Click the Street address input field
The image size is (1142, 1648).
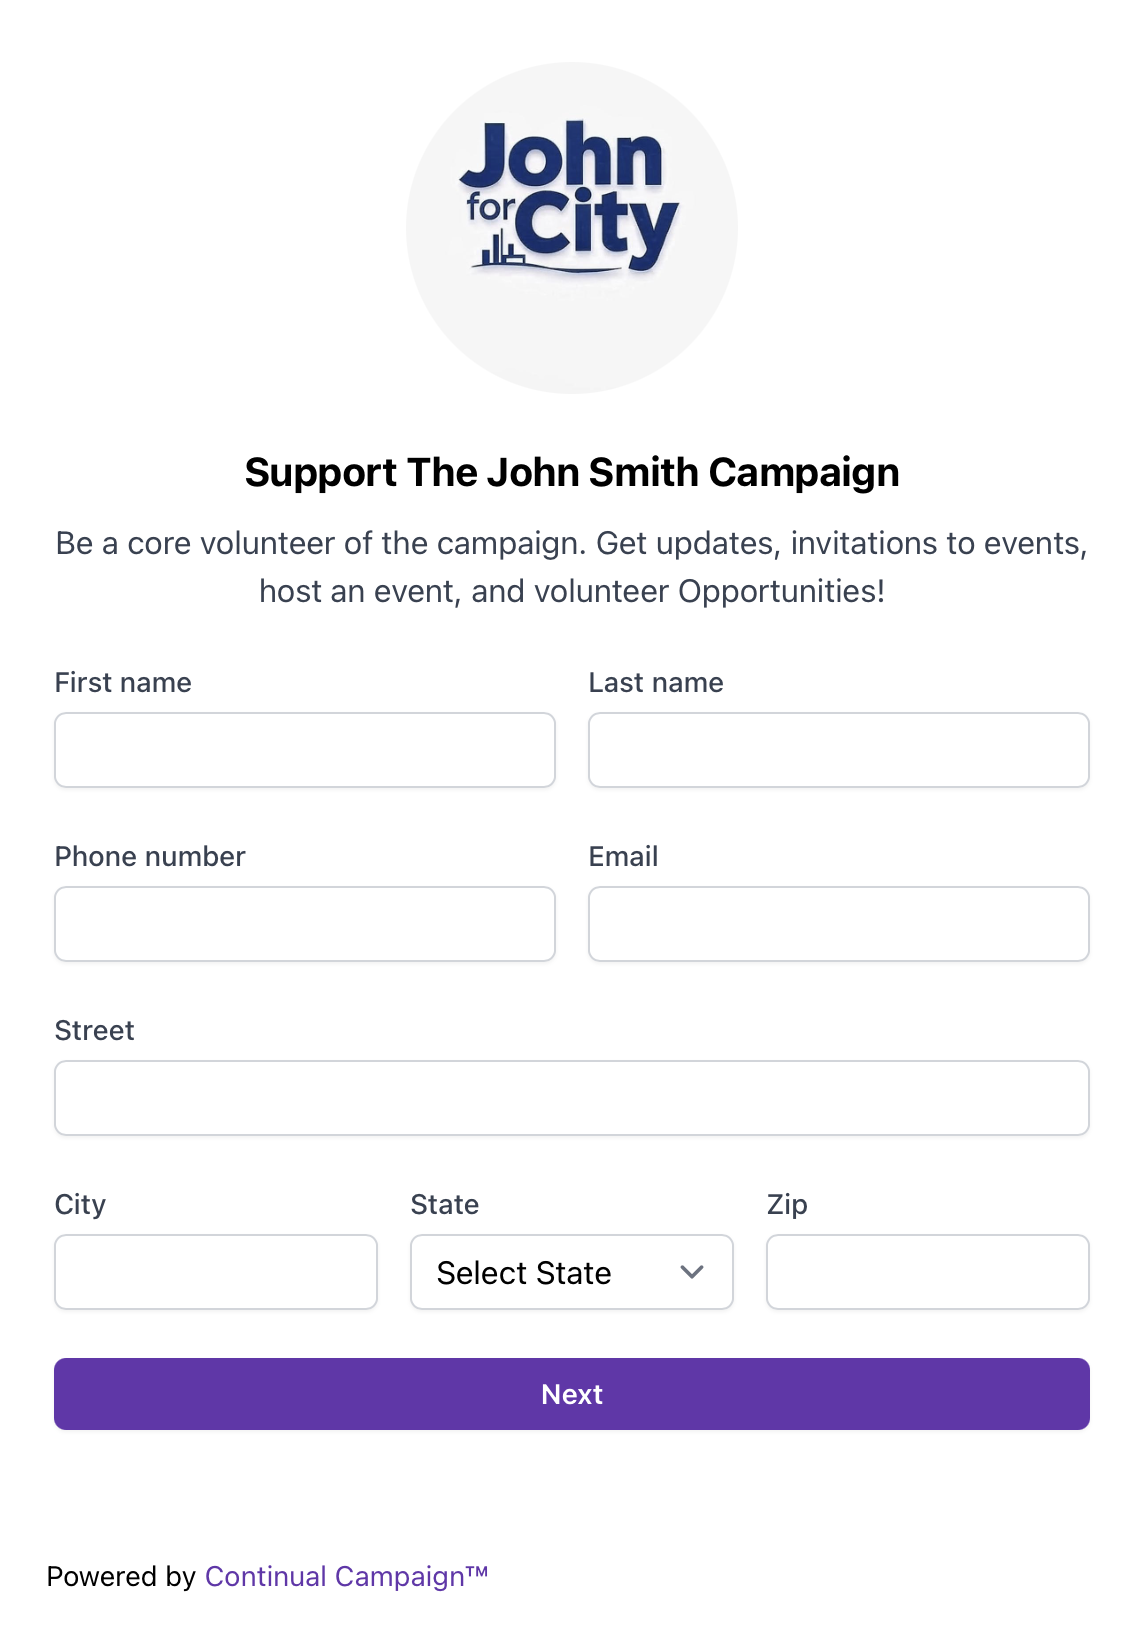click(571, 1098)
